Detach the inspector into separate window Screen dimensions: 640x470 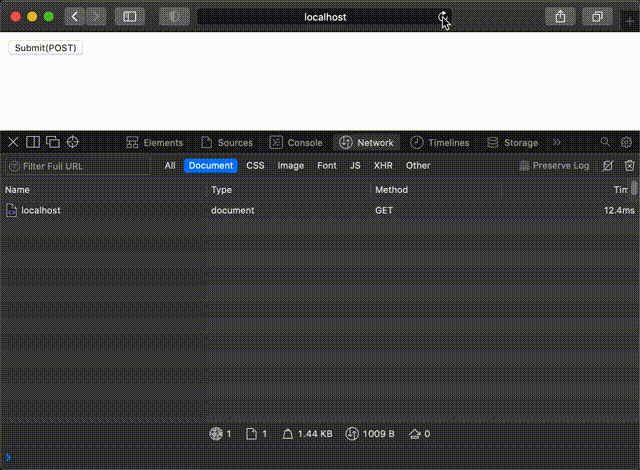pyautogui.click(x=53, y=142)
